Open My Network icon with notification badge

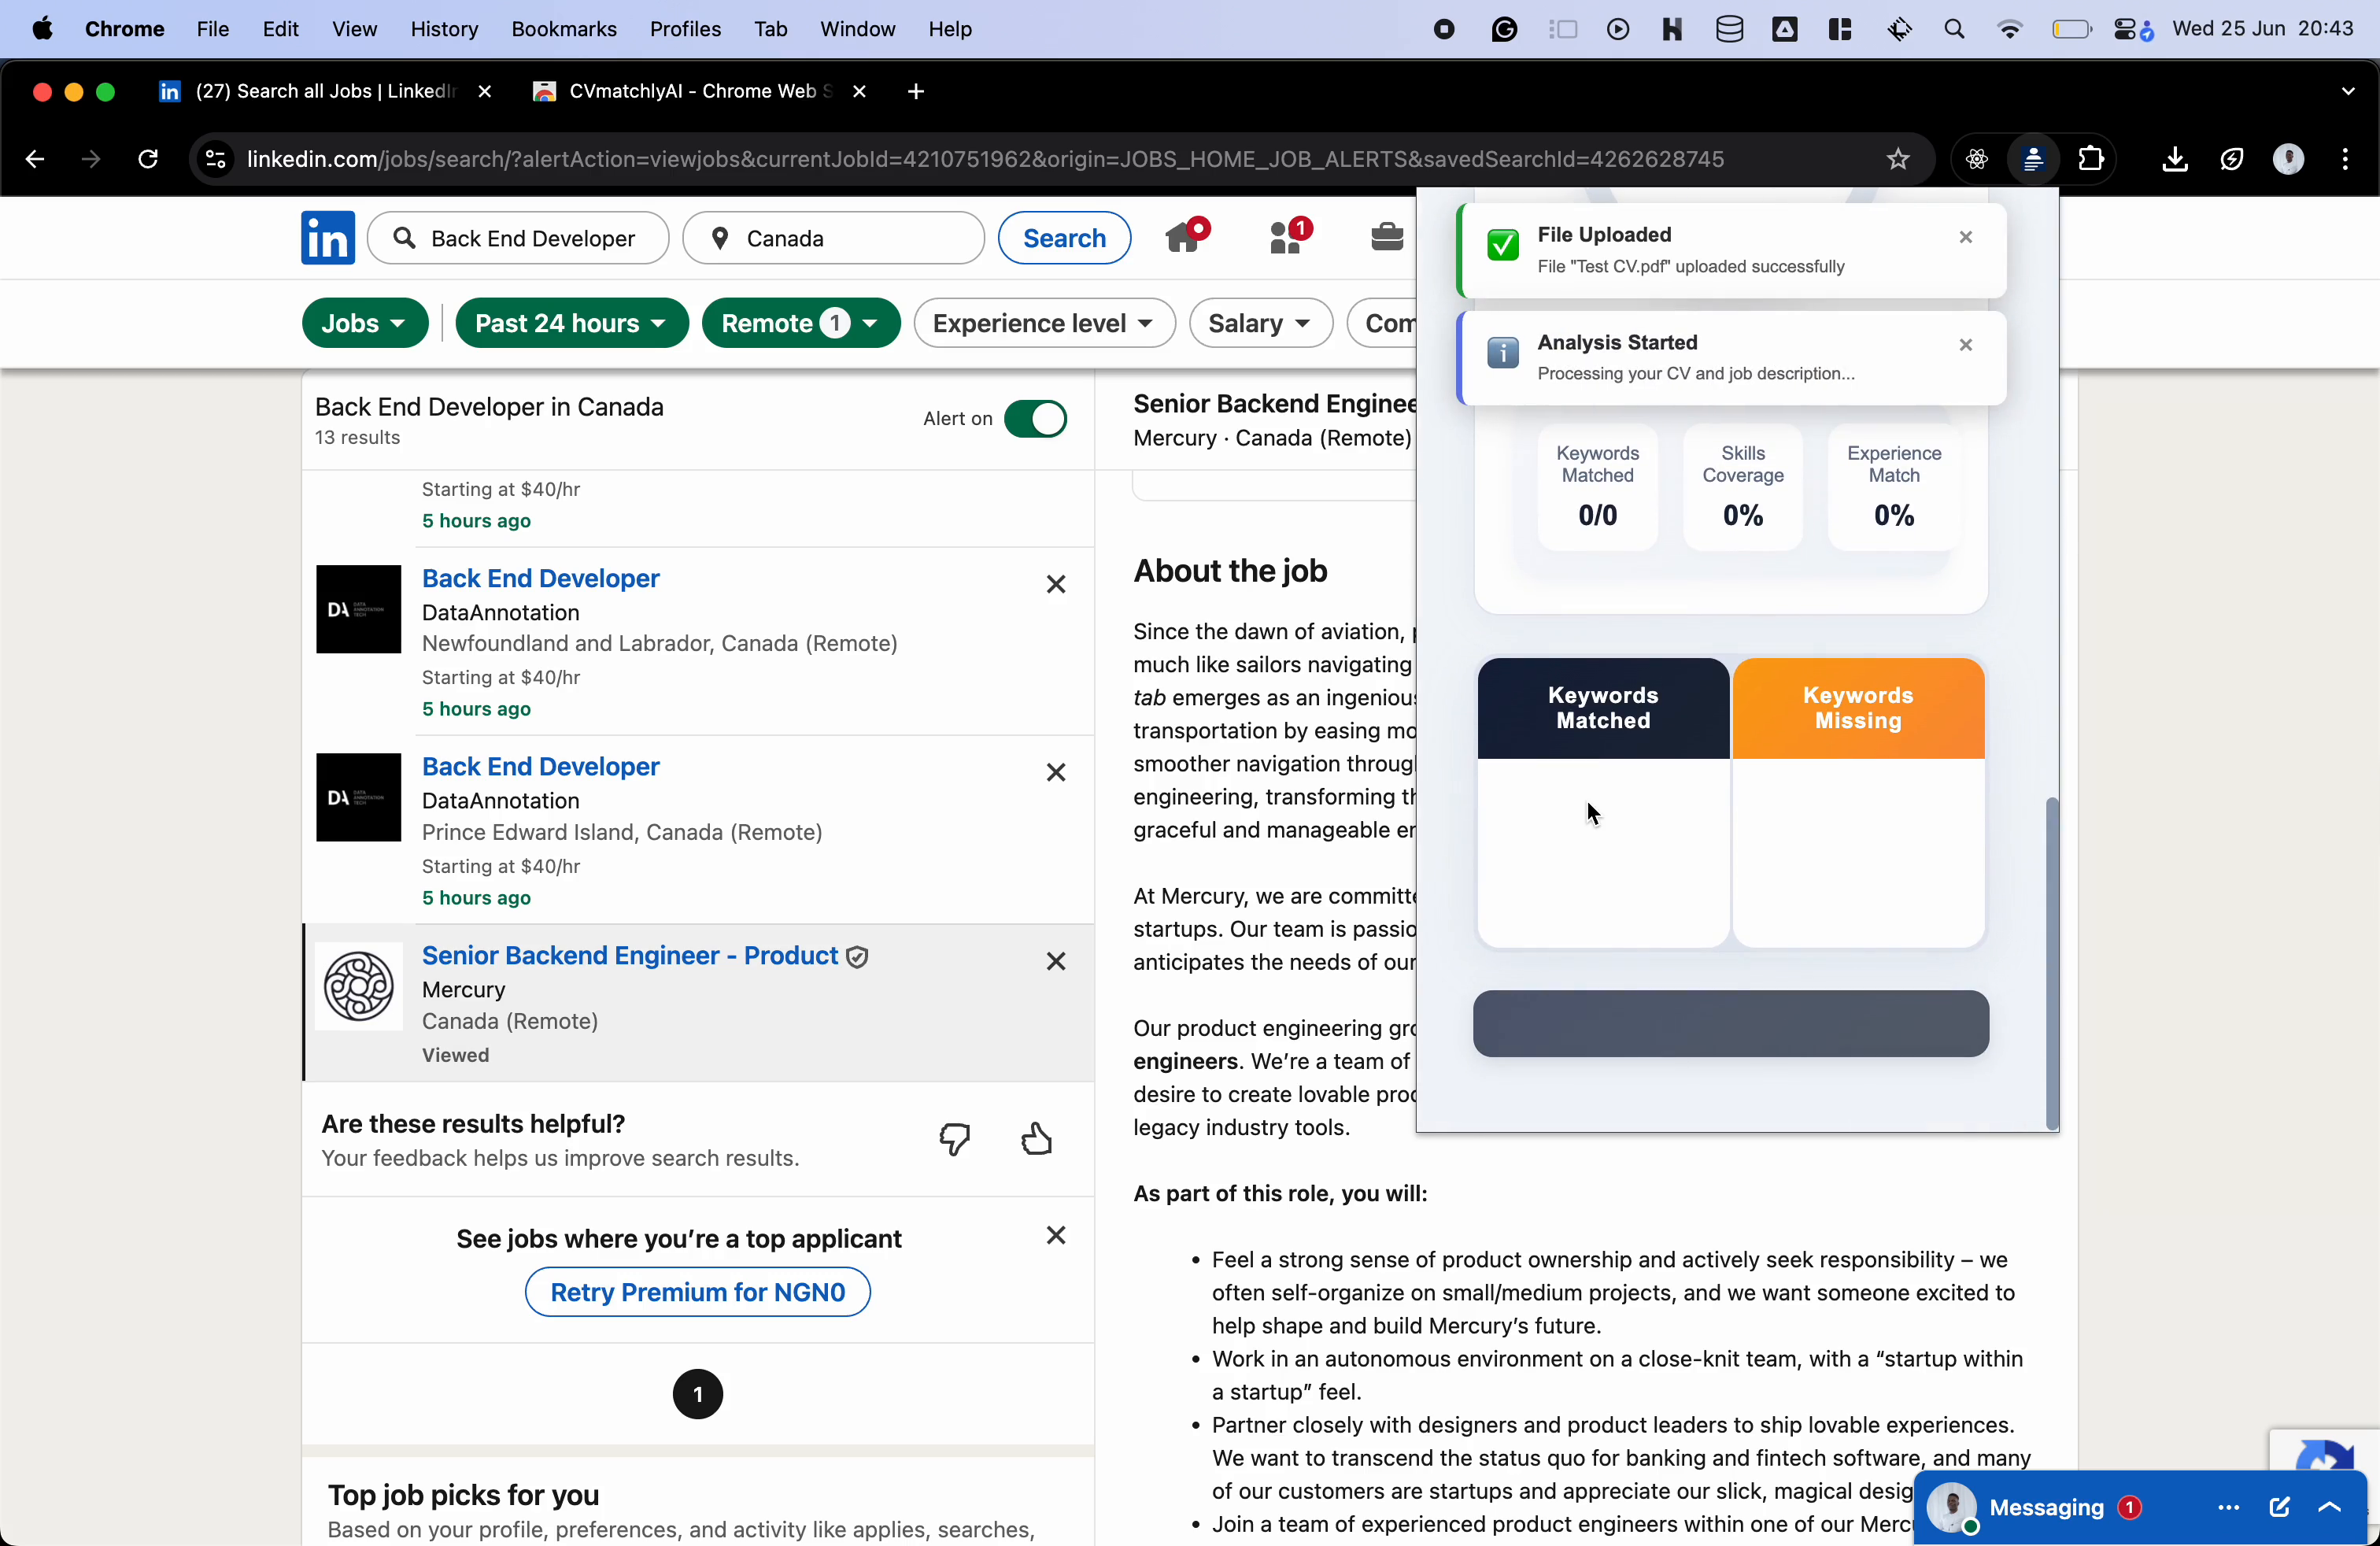1286,237
